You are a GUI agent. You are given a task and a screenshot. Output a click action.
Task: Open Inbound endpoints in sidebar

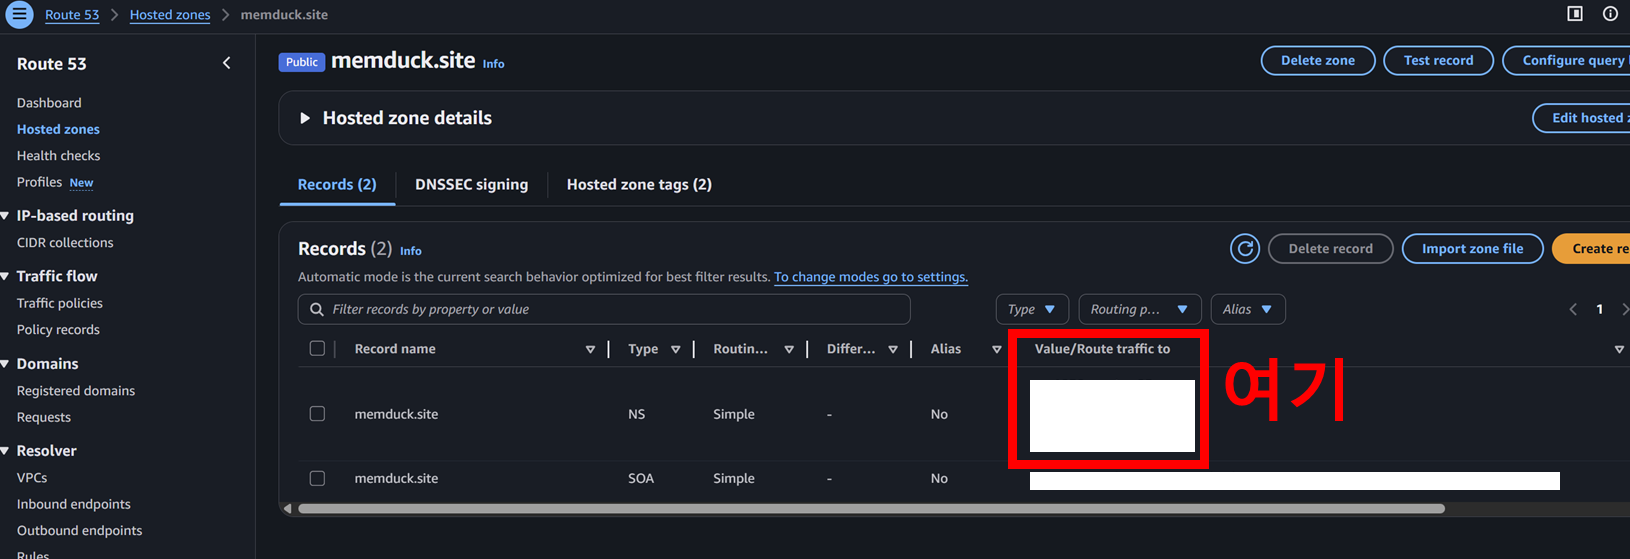coord(74,504)
